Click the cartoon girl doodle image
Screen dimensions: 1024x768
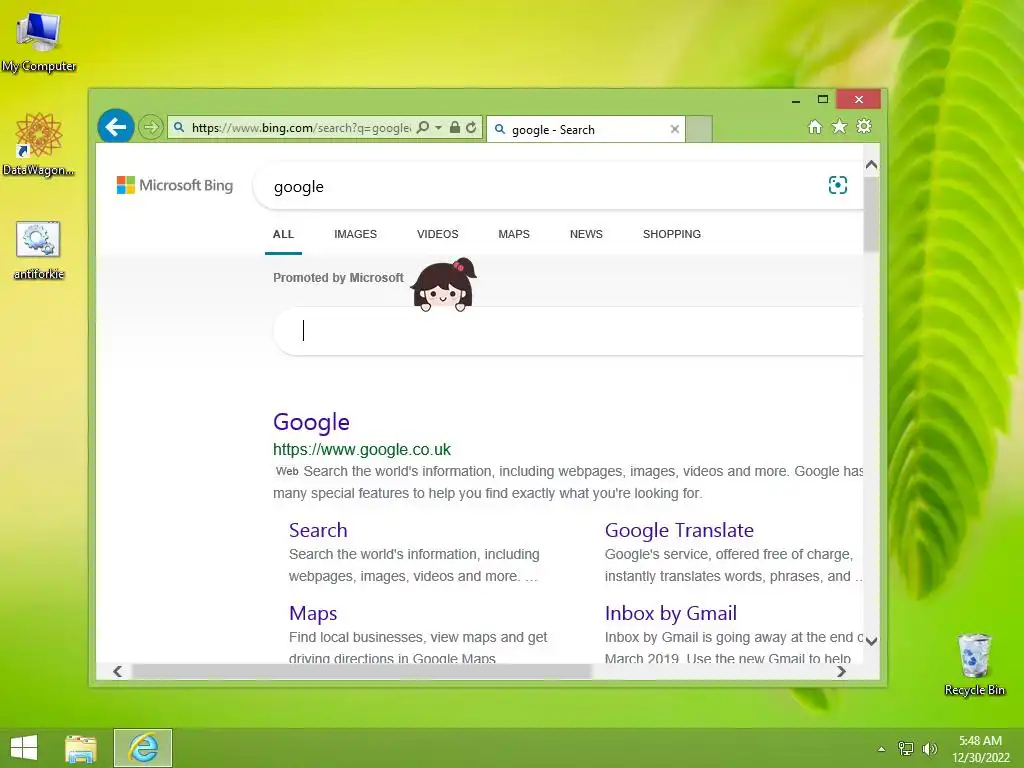443,285
